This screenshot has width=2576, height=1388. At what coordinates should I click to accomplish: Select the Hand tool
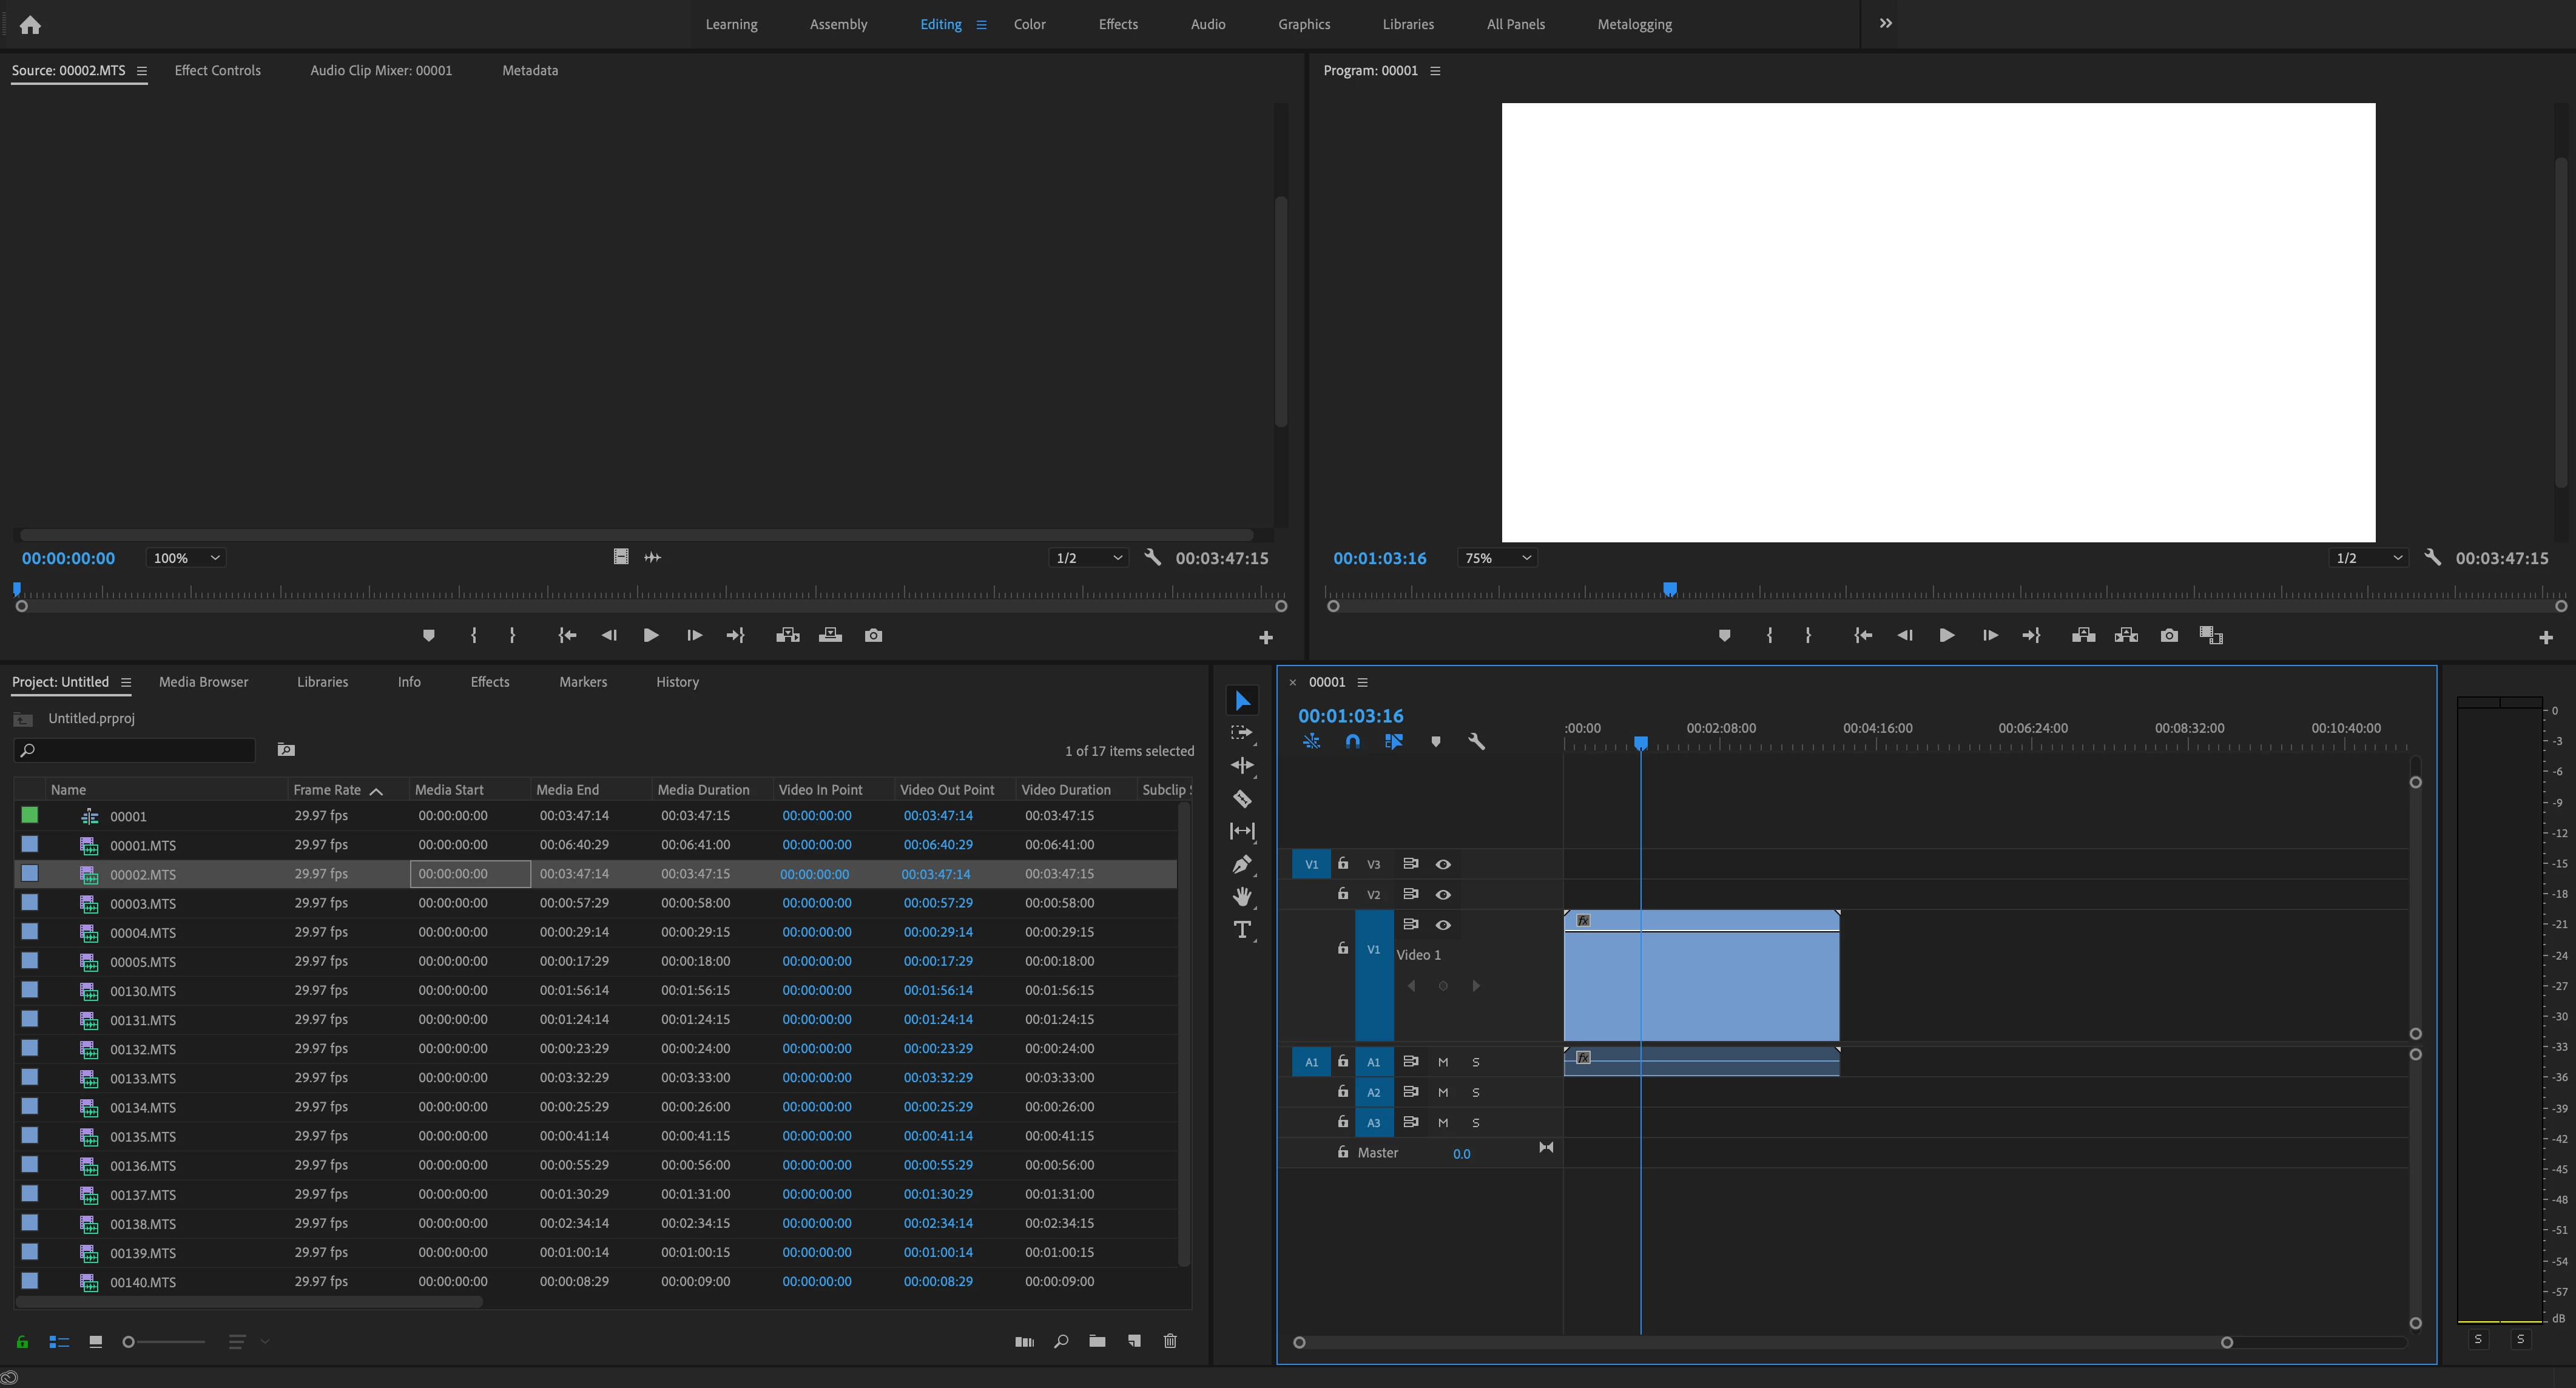(1242, 897)
